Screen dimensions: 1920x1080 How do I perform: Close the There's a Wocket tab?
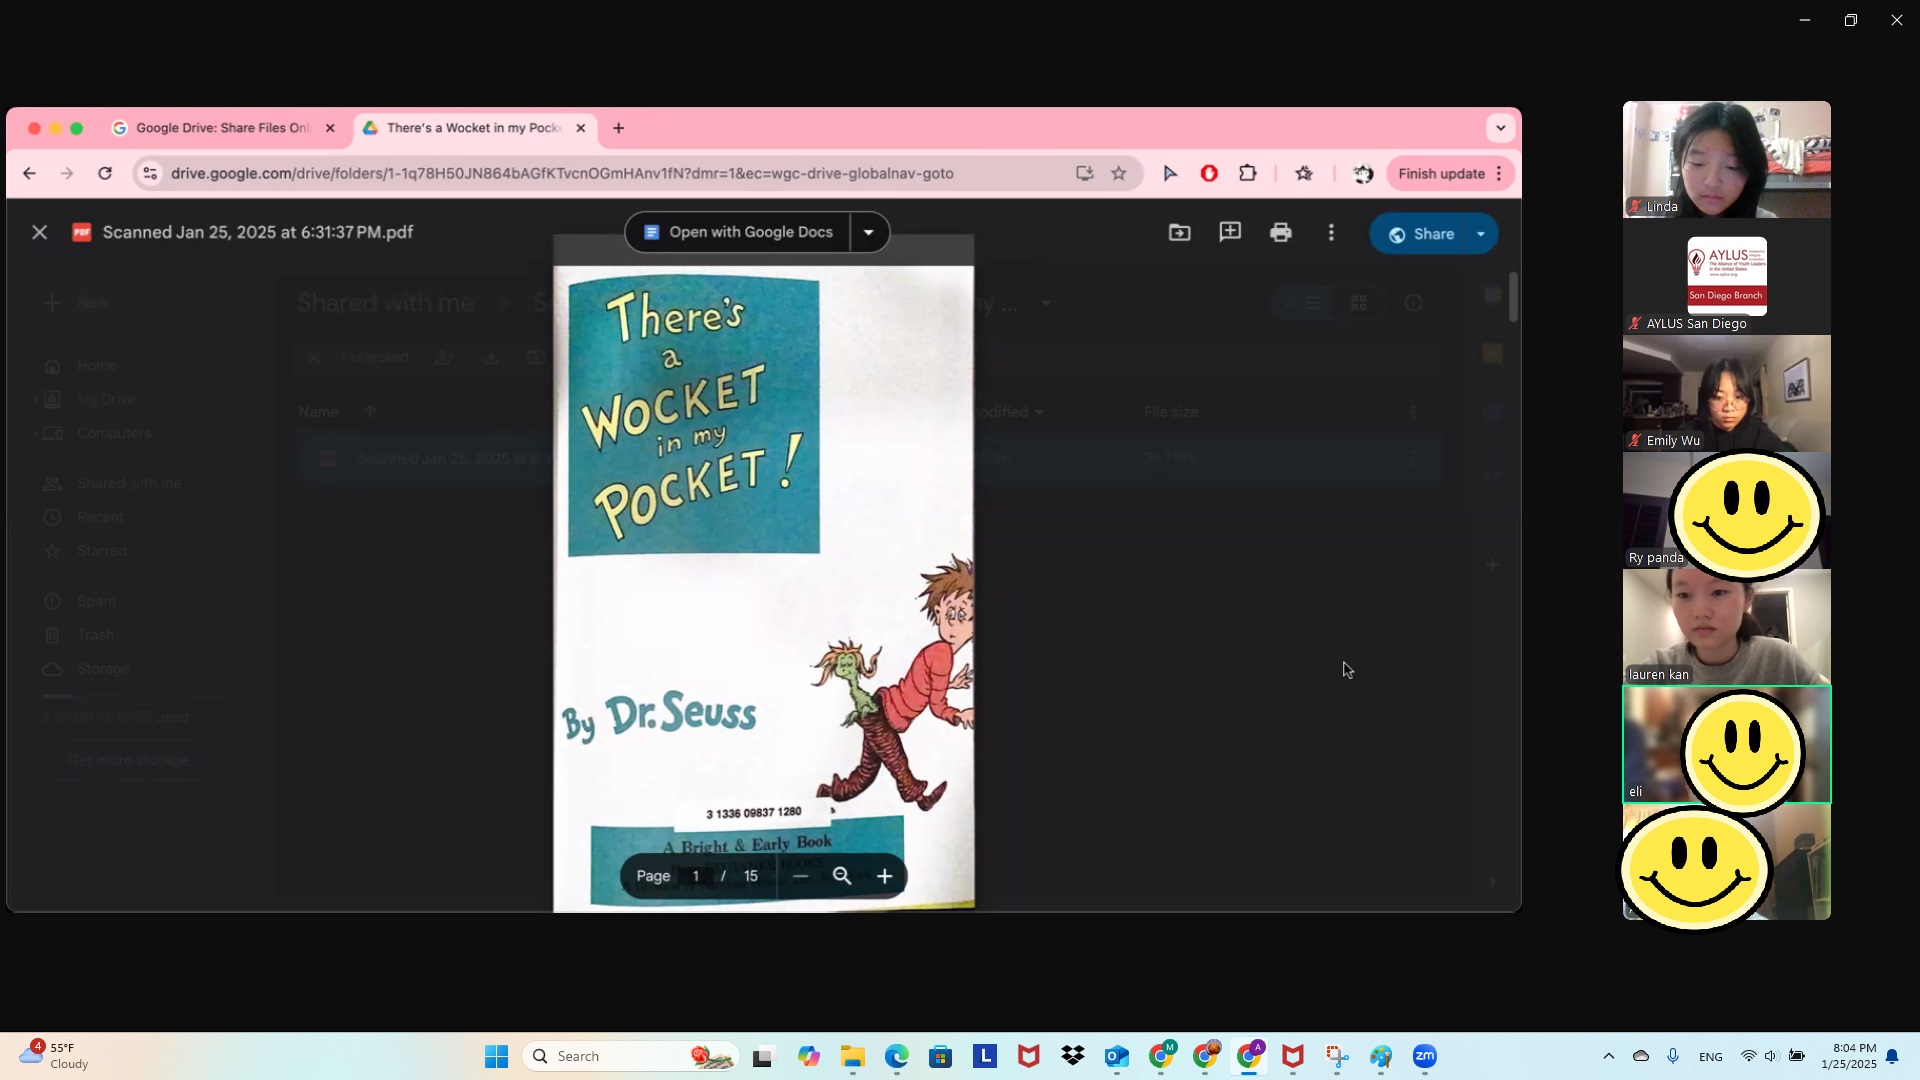(581, 128)
